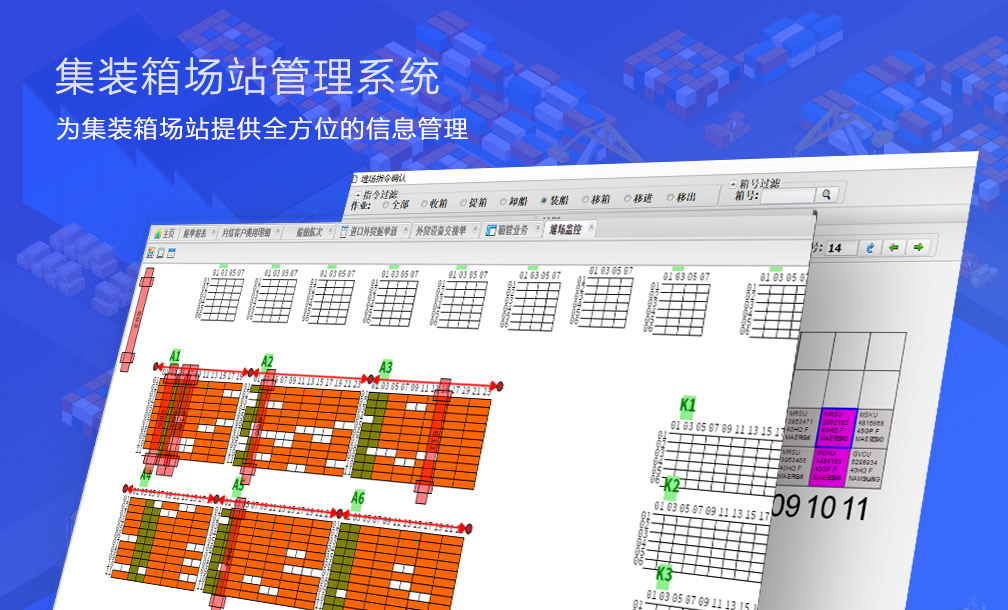Viewport: 1008px width, 610px height.
Task: Click the second toolbar icon under the tabs
Action: pos(160,254)
